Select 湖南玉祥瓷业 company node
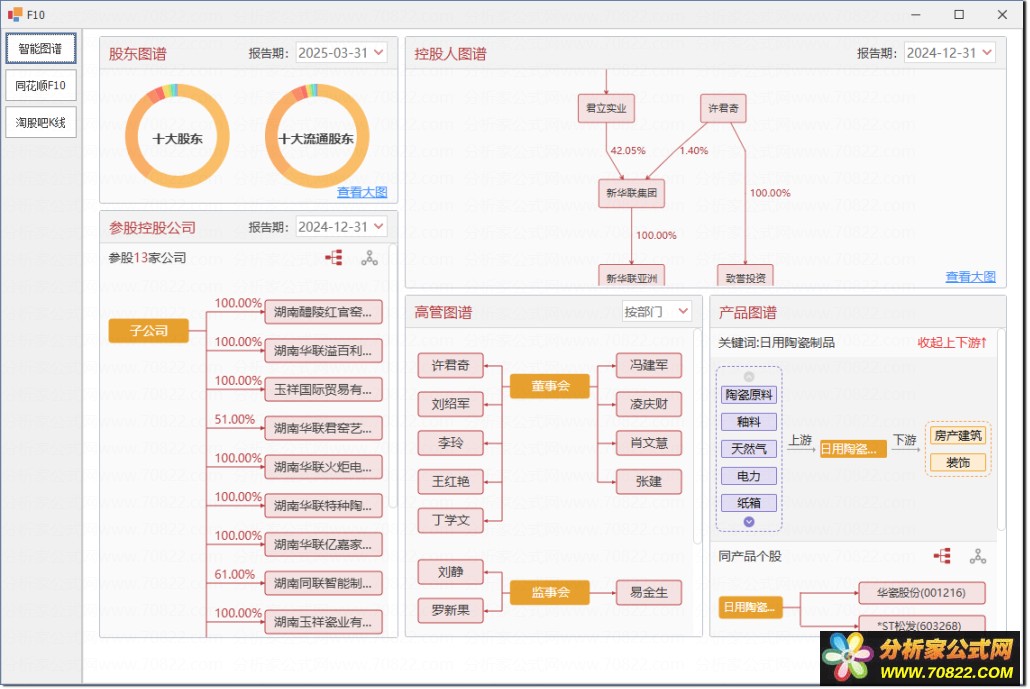 click(x=323, y=622)
